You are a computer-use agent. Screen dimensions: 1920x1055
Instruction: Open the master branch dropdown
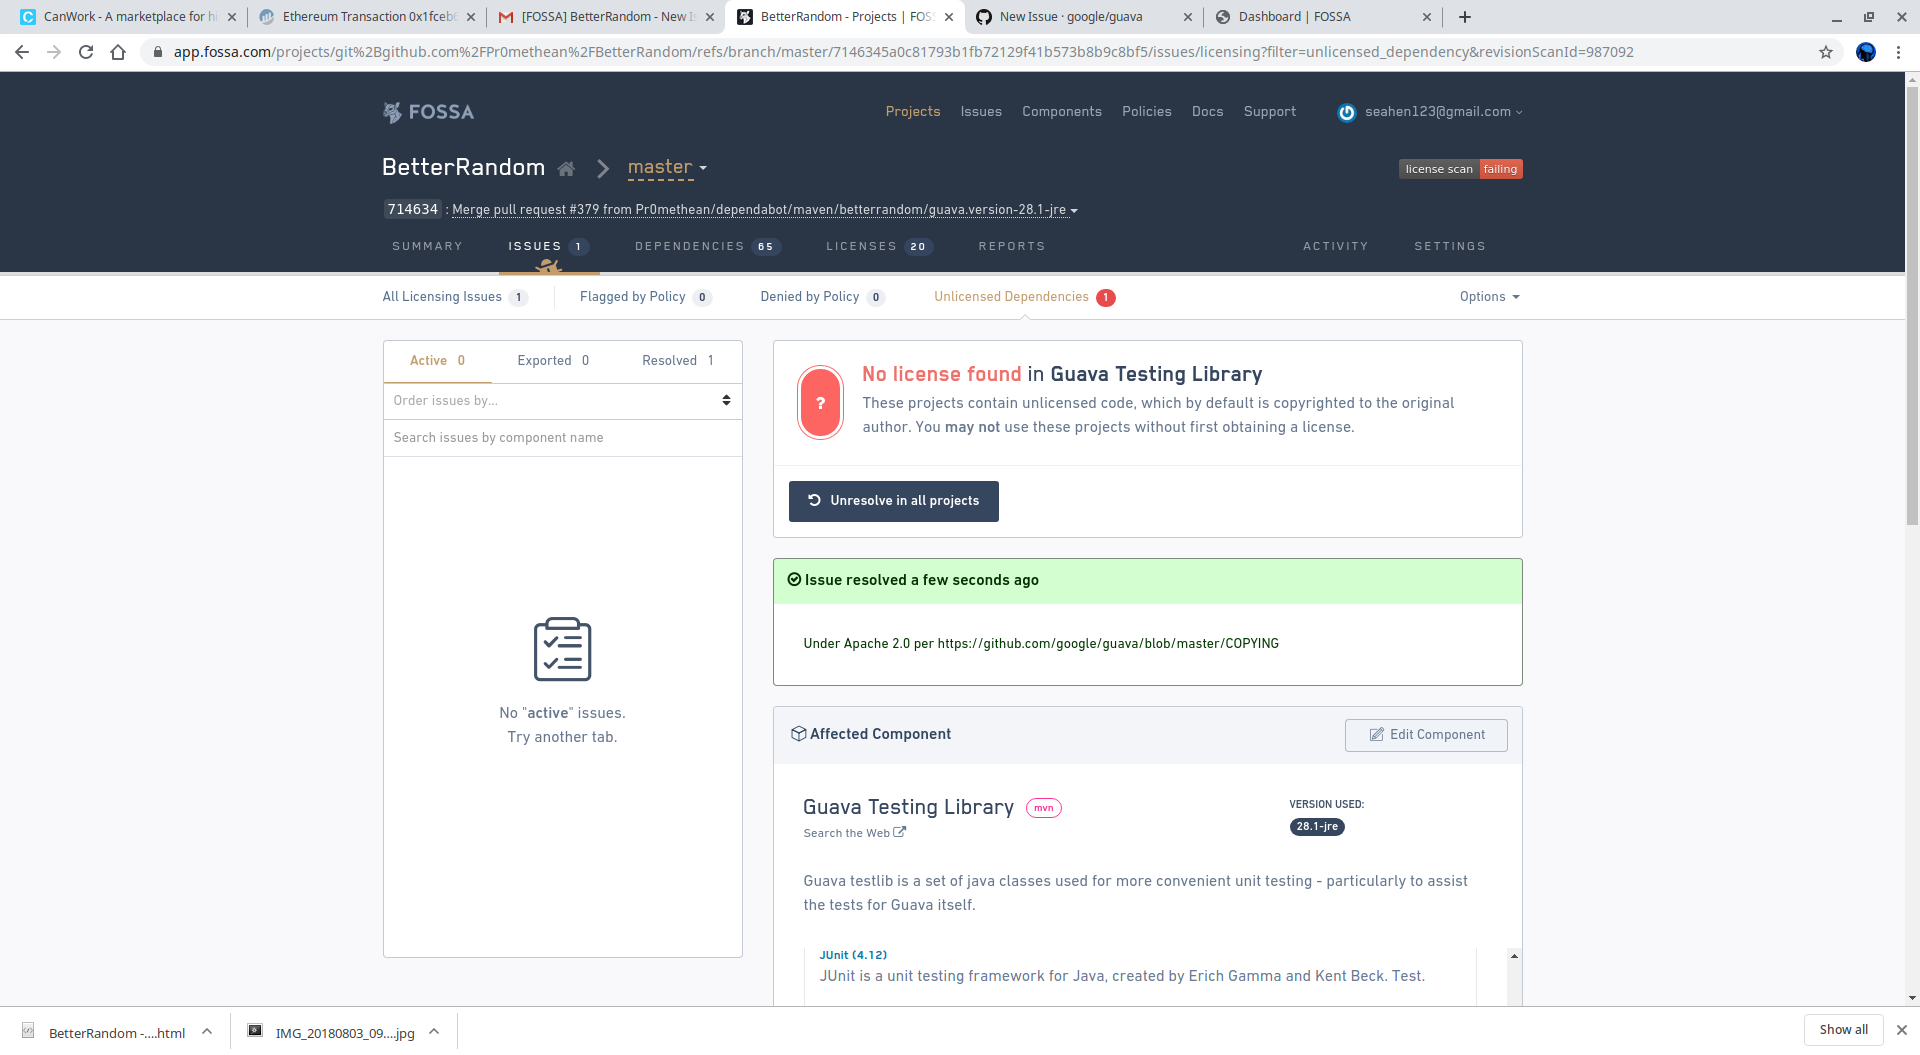pyautogui.click(x=667, y=168)
